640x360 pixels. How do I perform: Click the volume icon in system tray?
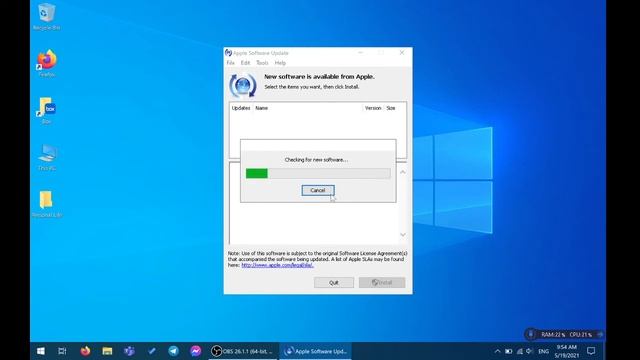coord(530,351)
